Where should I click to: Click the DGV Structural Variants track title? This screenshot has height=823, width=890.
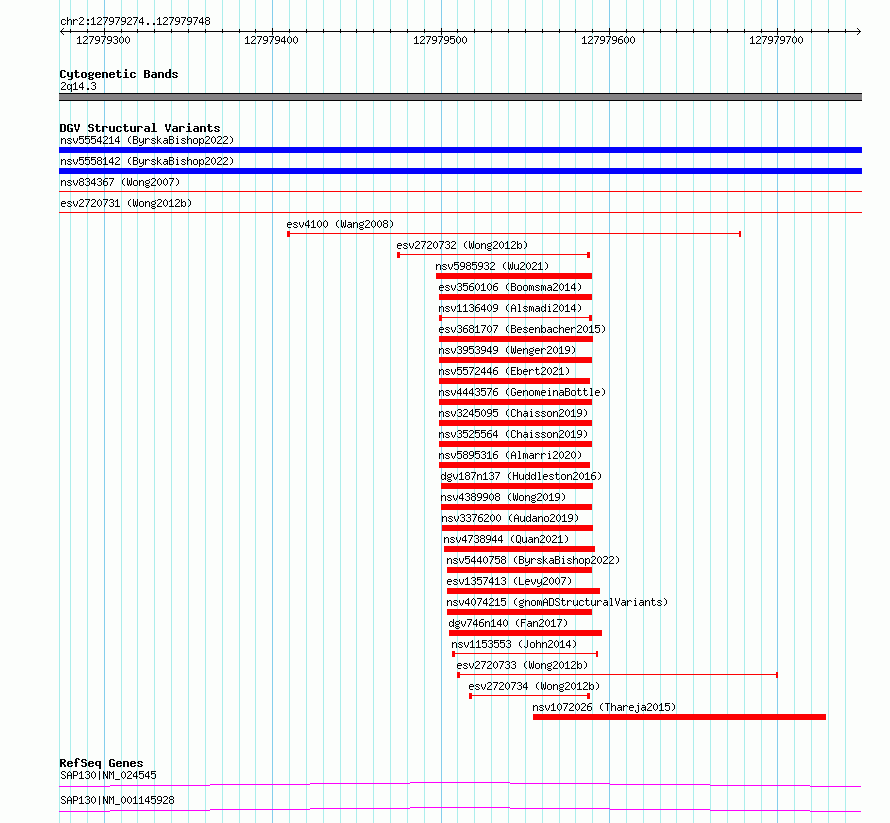point(140,128)
